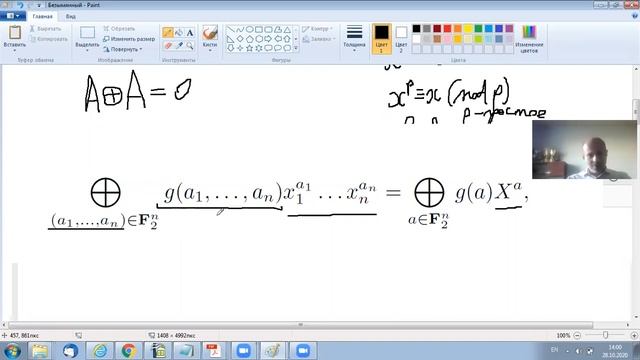640x360 pixels.
Task: Select the Eraser tool
Action: 168,46
